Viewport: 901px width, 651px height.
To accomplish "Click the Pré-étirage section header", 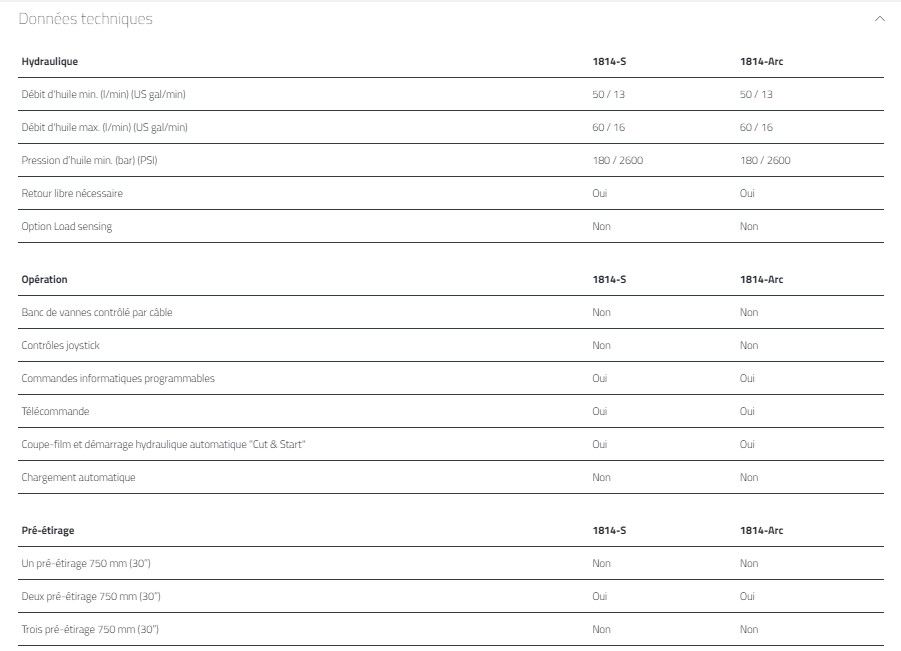I will [x=48, y=531].
